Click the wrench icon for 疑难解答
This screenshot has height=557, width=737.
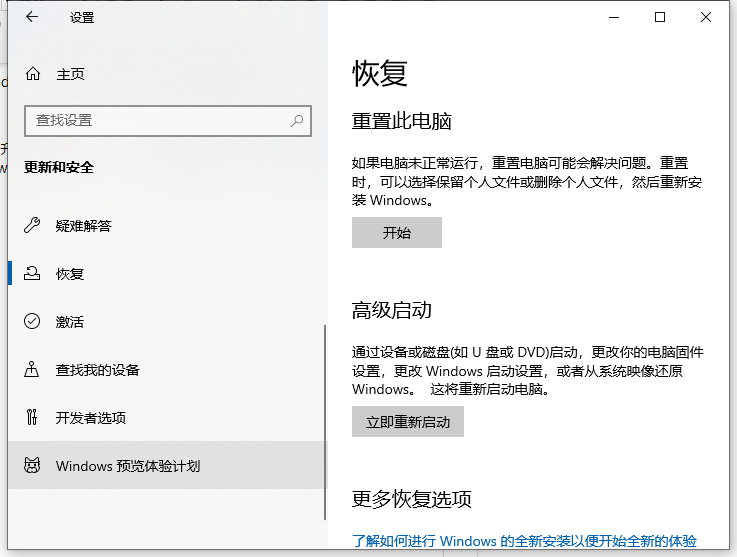pos(32,225)
